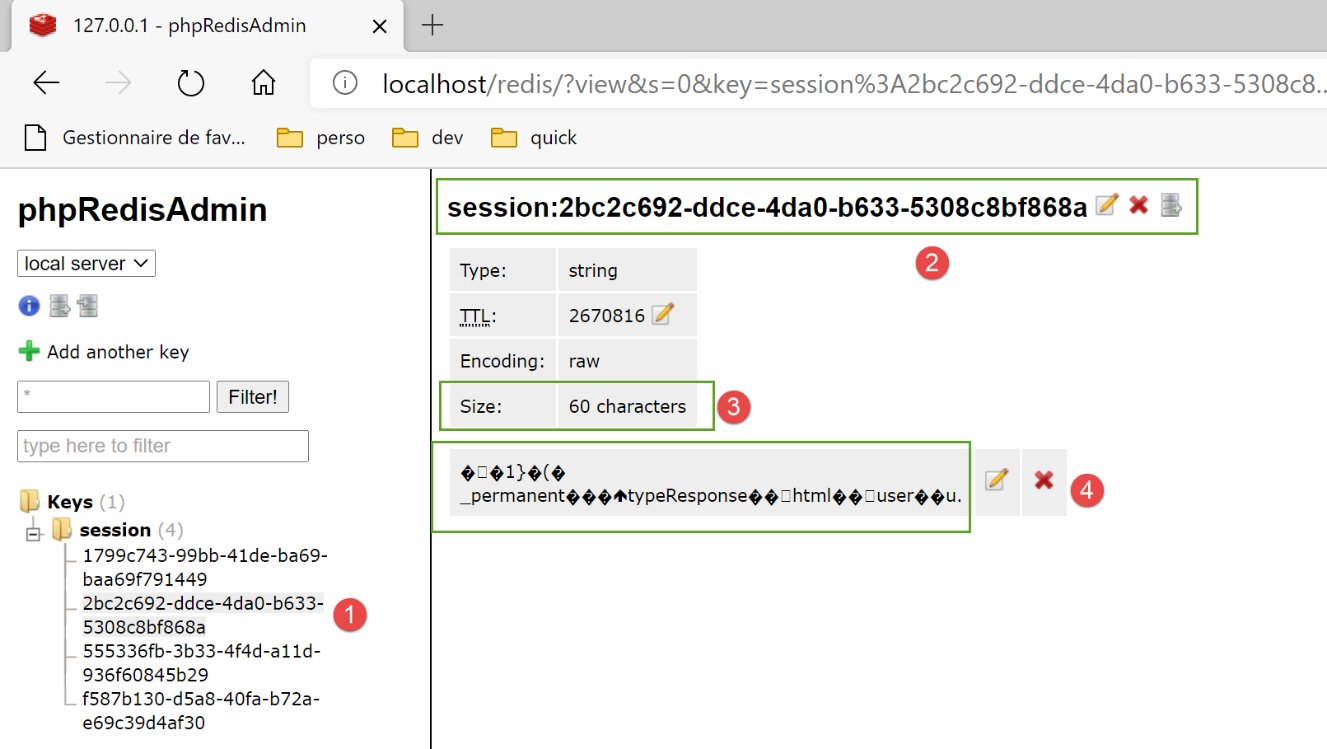Open the local server dropdown

tap(86, 264)
